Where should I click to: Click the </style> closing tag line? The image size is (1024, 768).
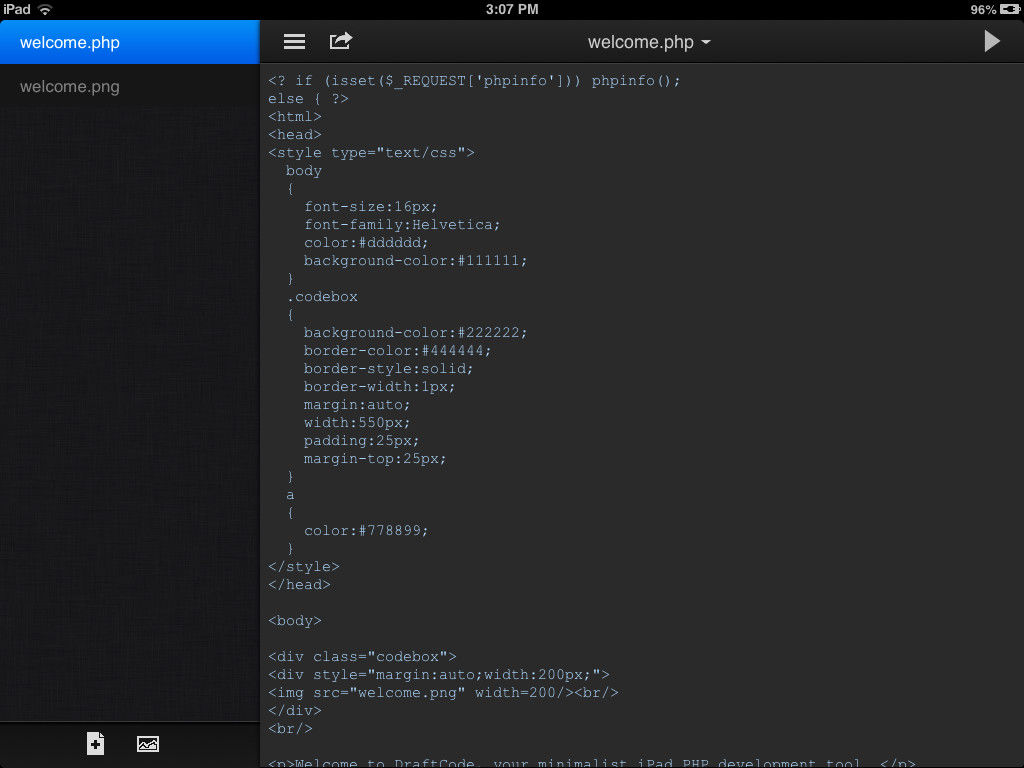(304, 567)
